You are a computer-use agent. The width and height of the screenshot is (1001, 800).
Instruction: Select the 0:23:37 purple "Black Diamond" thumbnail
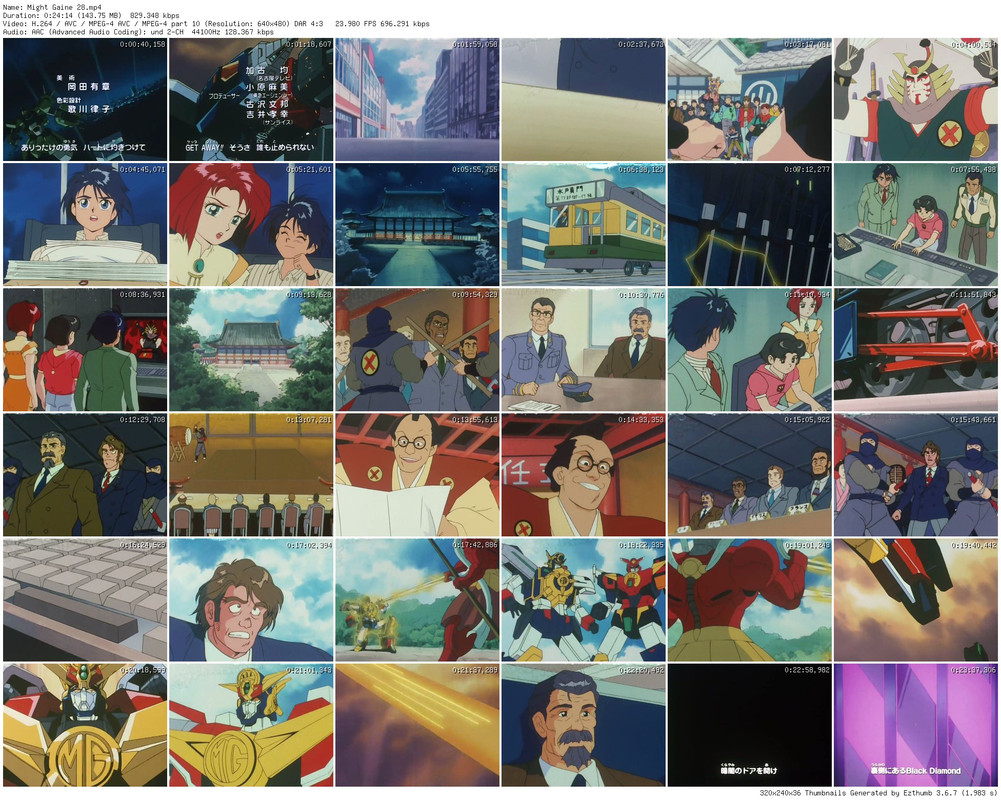coord(915,725)
